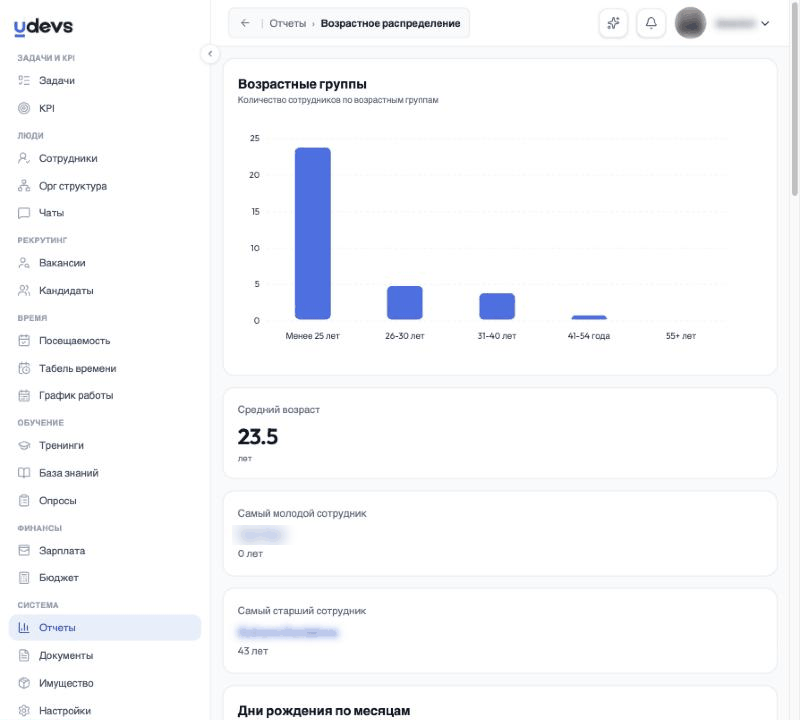Go to Сотрудники section

105,158
